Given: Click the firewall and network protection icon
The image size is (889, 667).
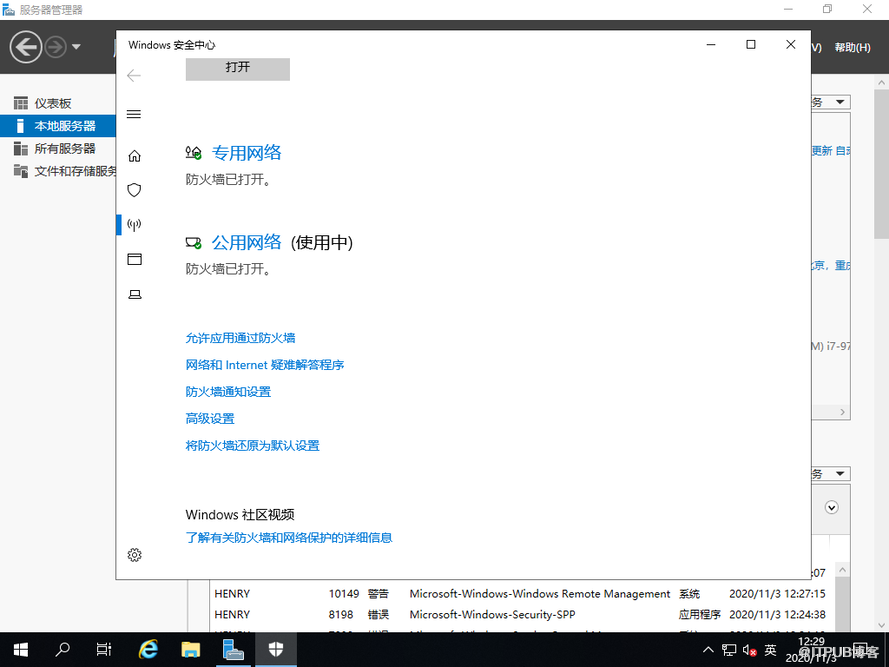Looking at the screenshot, I should [x=135, y=225].
